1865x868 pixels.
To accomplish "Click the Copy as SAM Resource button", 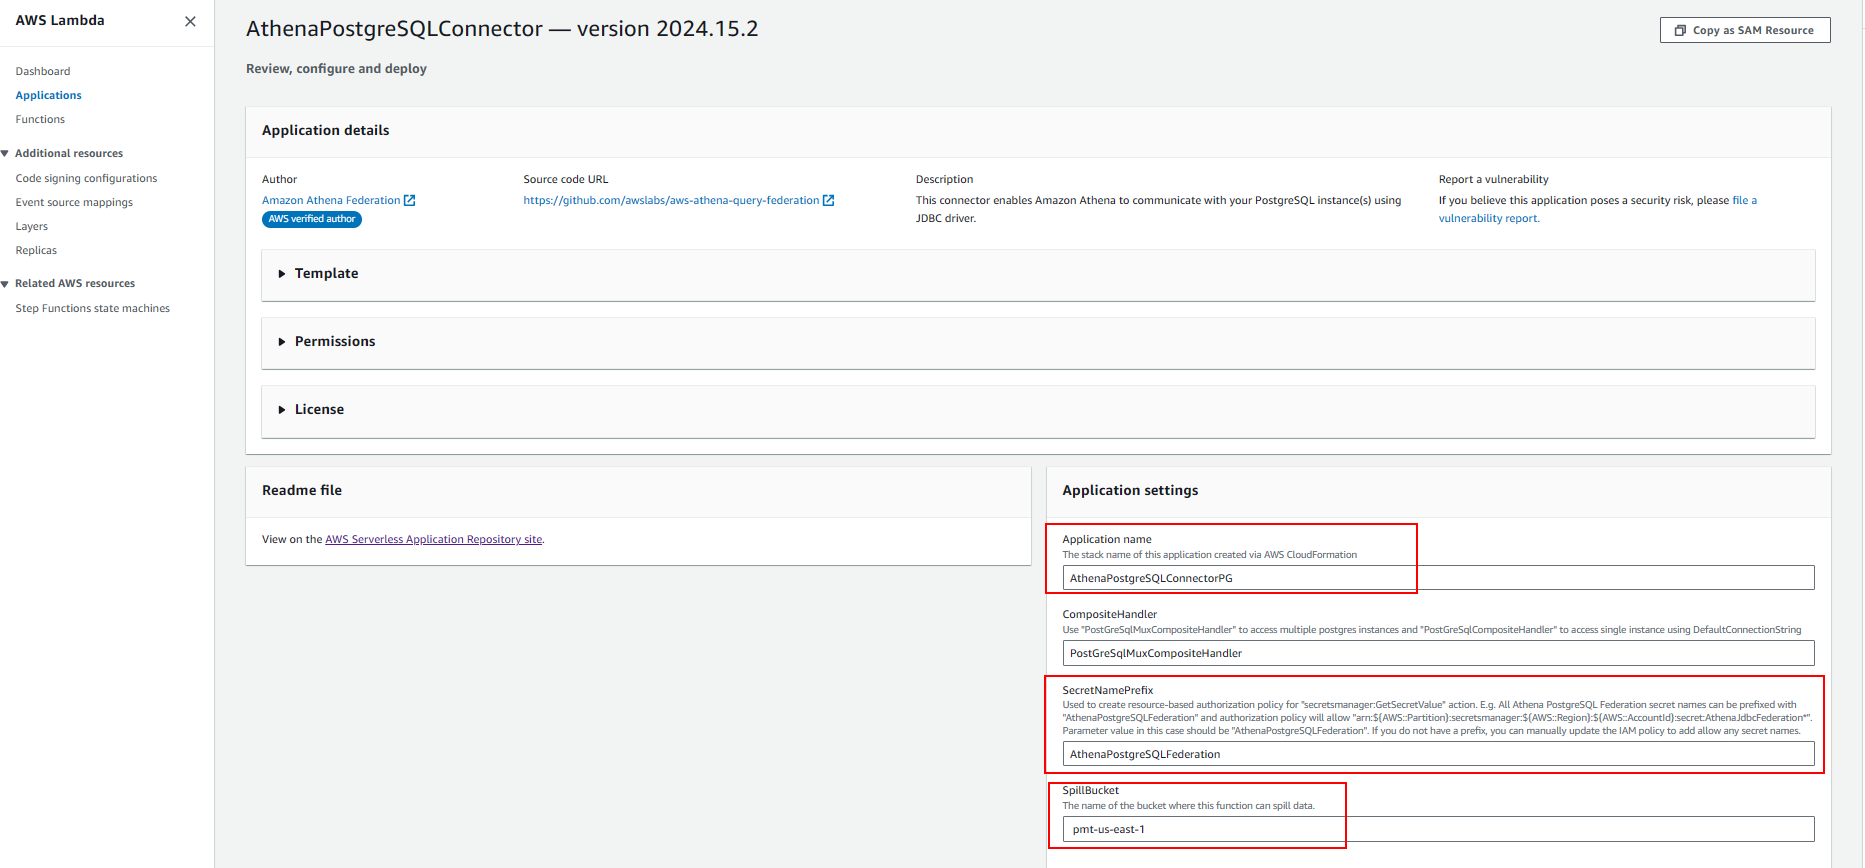I will (x=1745, y=30).
